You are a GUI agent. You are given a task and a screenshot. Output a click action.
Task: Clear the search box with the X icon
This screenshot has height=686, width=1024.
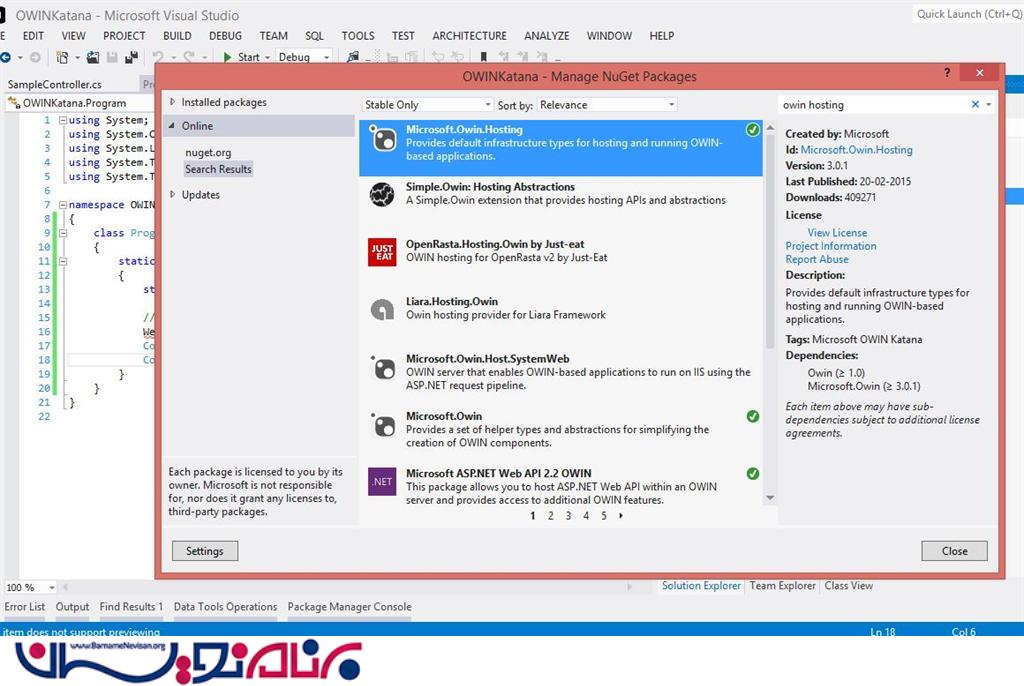(975, 105)
